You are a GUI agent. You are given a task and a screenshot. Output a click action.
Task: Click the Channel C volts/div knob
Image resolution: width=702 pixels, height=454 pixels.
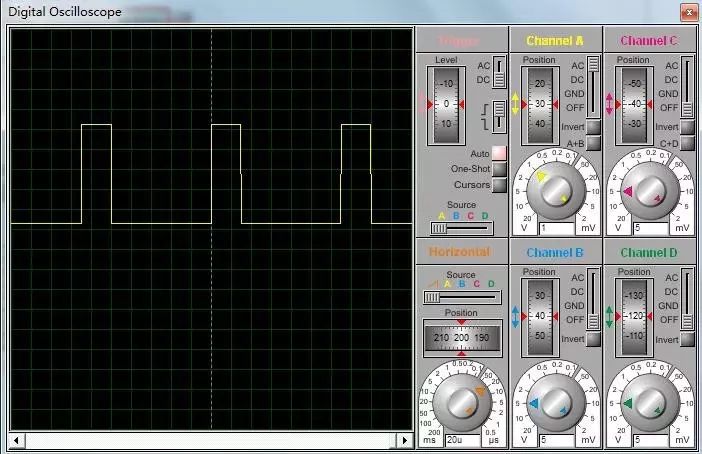coord(650,190)
